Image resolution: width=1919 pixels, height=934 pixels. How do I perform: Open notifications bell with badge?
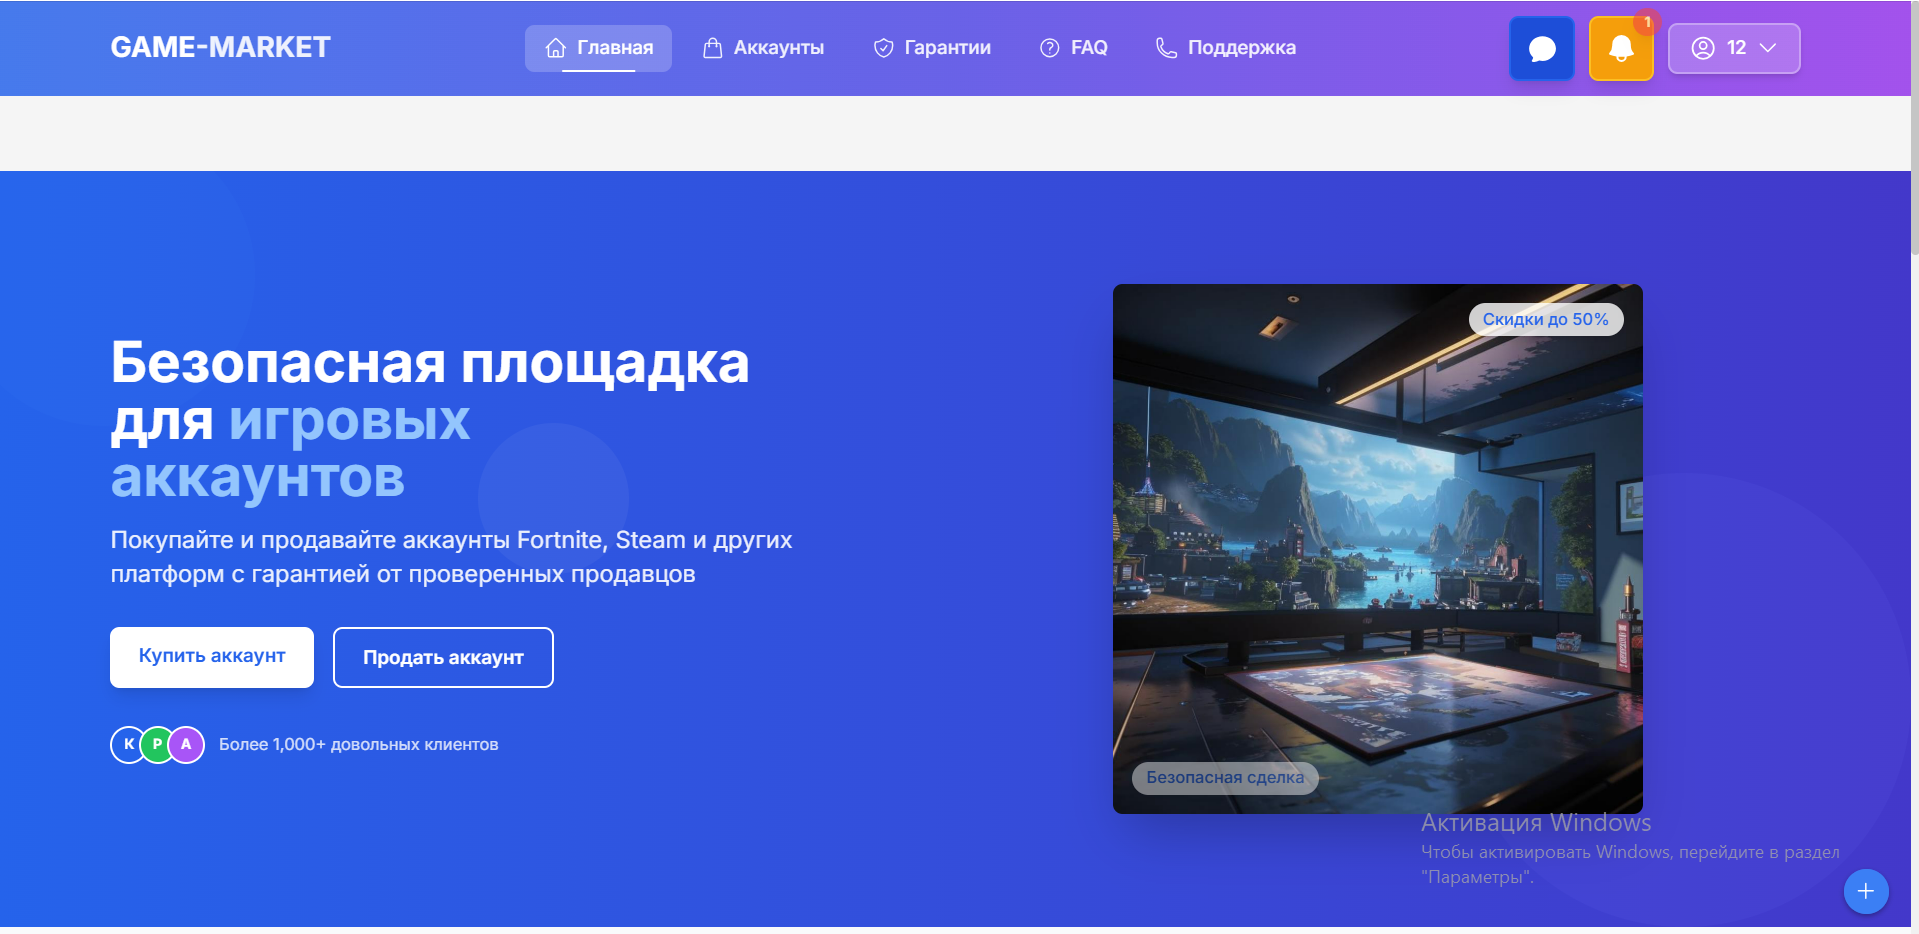coord(1621,48)
